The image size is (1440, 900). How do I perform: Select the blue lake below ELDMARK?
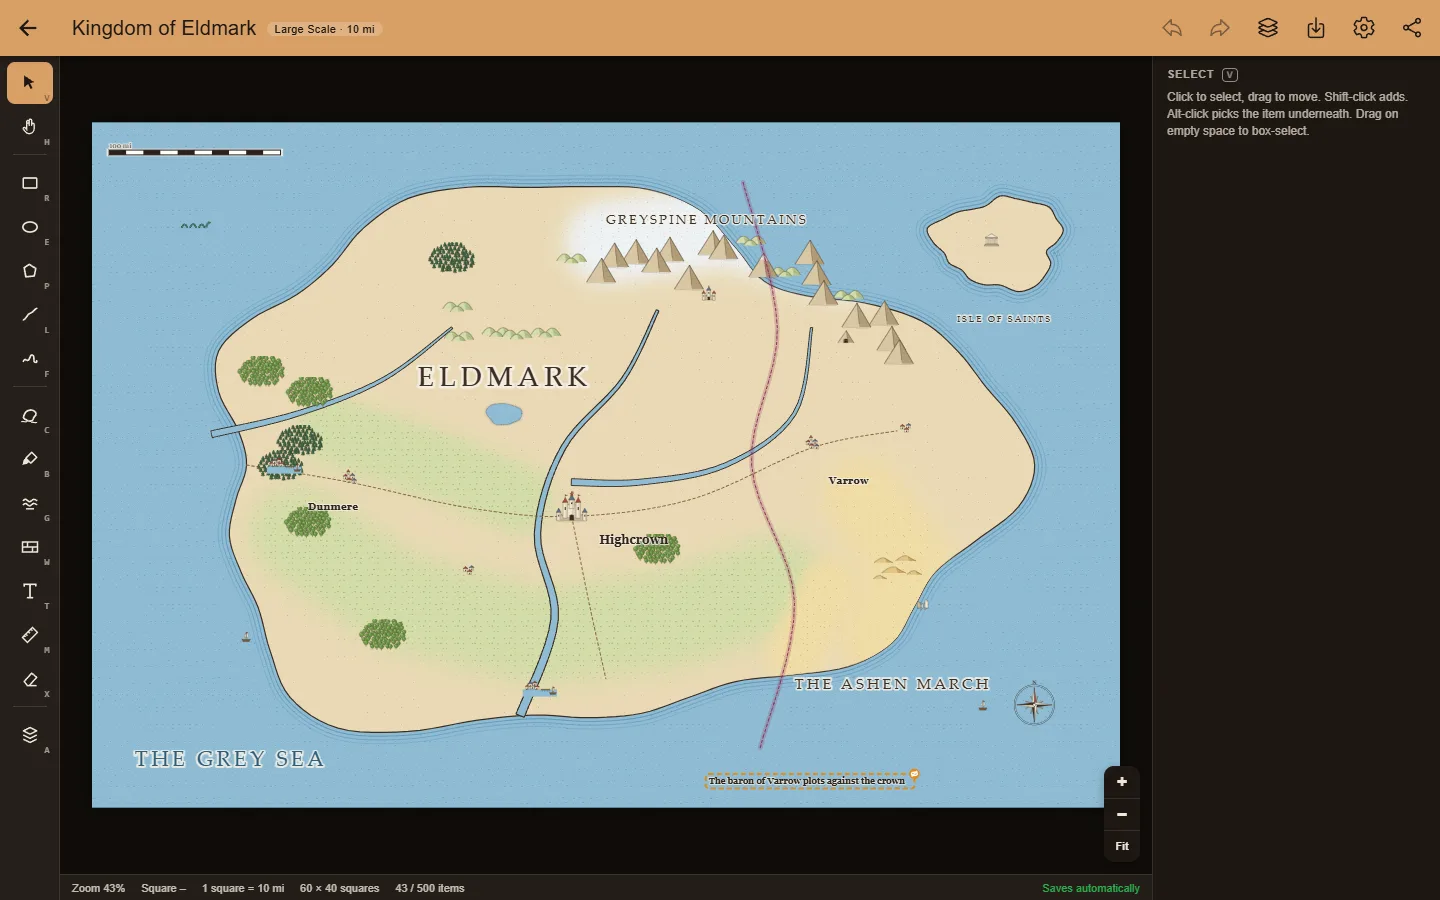(x=504, y=413)
